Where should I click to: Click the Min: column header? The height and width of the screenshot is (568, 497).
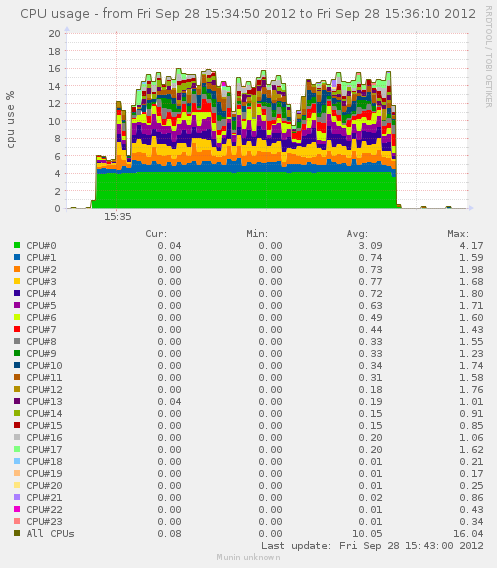(257, 234)
